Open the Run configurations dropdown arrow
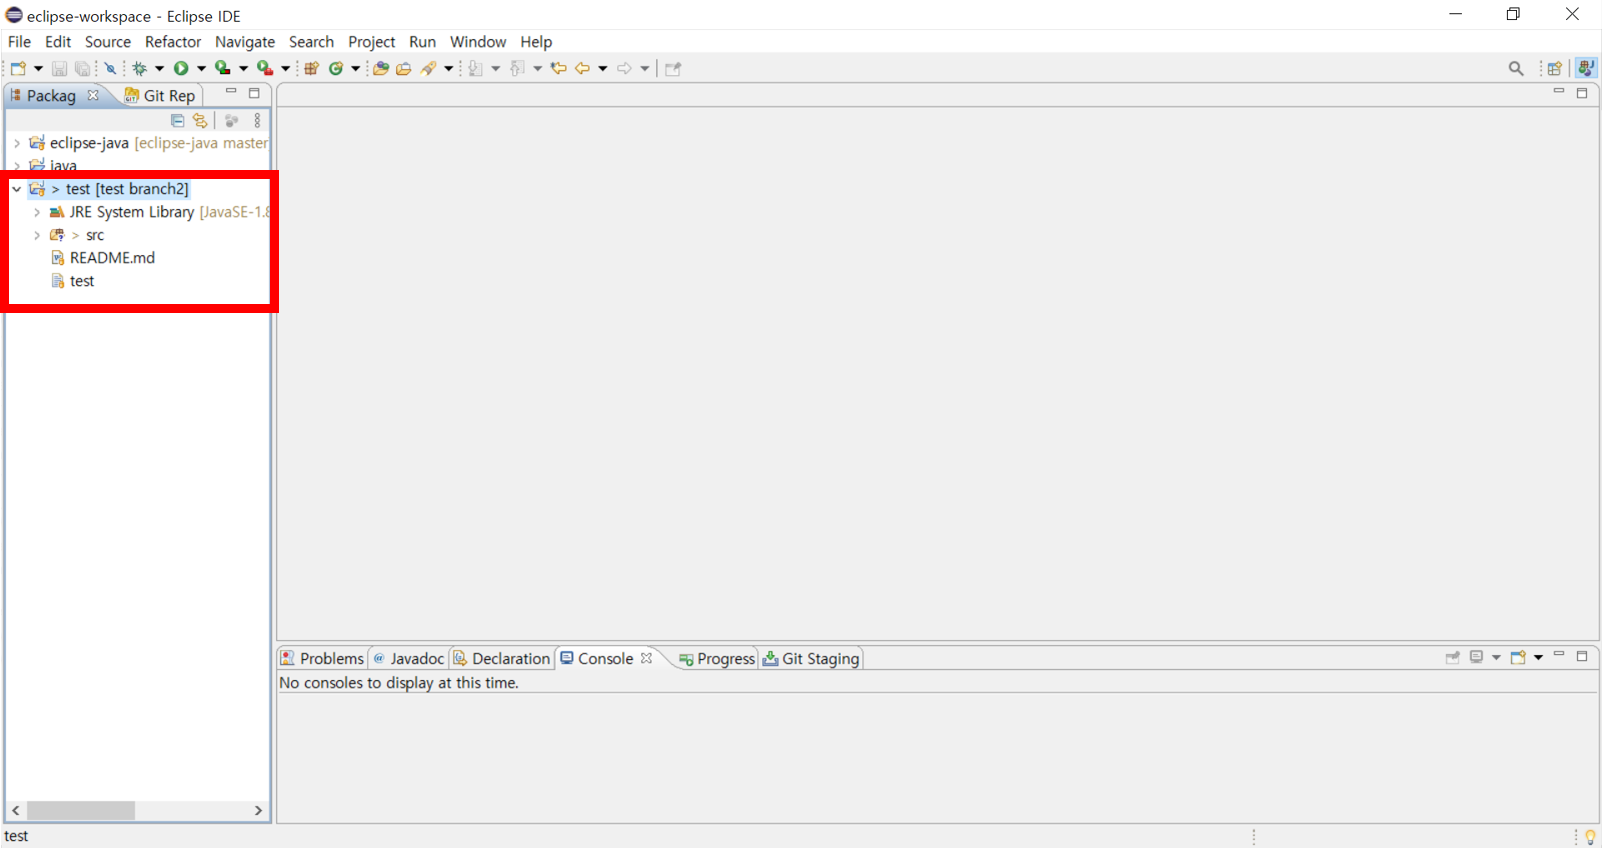 [x=201, y=68]
